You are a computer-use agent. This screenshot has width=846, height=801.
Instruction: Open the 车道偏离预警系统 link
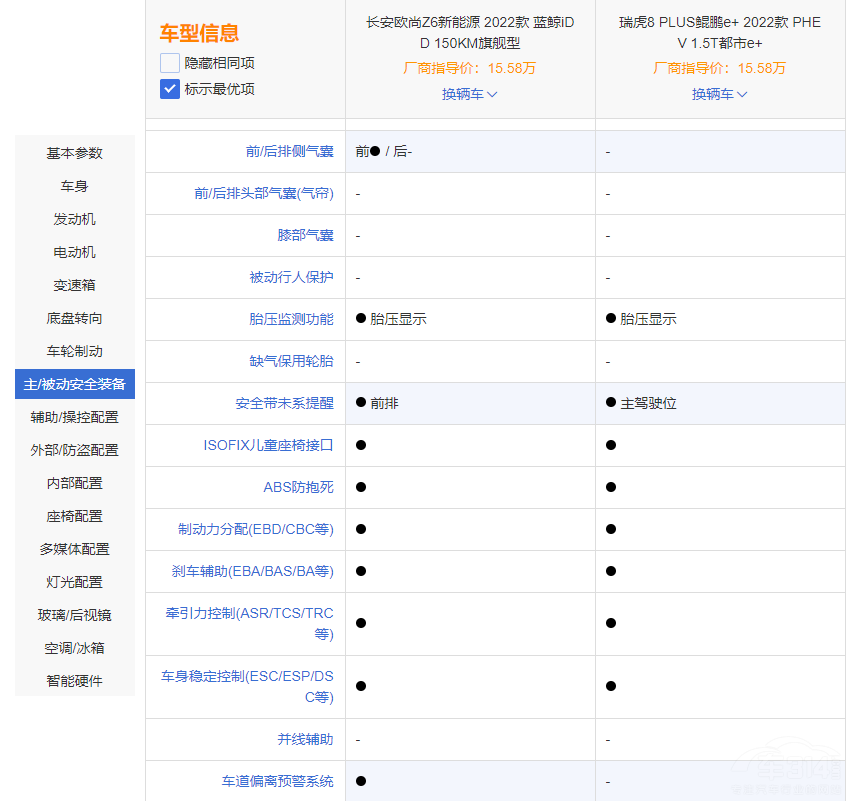[x=277, y=781]
